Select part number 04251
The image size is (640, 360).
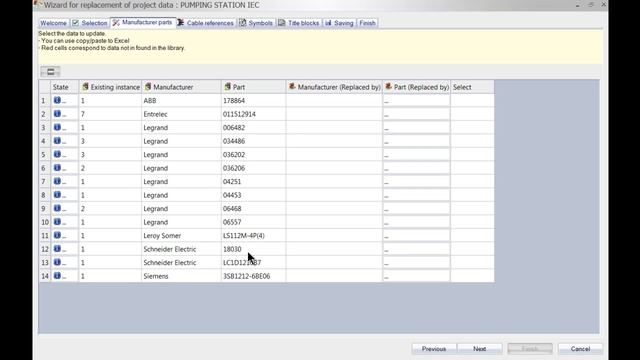(x=253, y=182)
